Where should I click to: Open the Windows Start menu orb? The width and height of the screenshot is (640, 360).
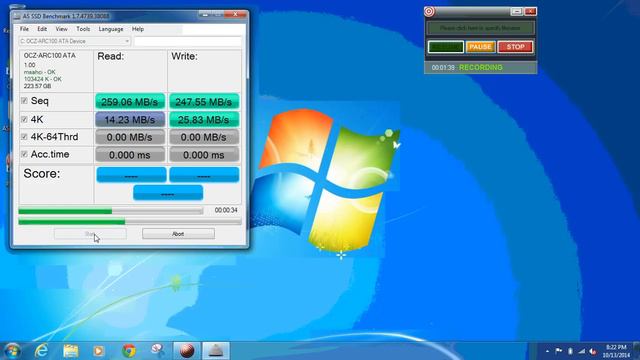[12, 351]
